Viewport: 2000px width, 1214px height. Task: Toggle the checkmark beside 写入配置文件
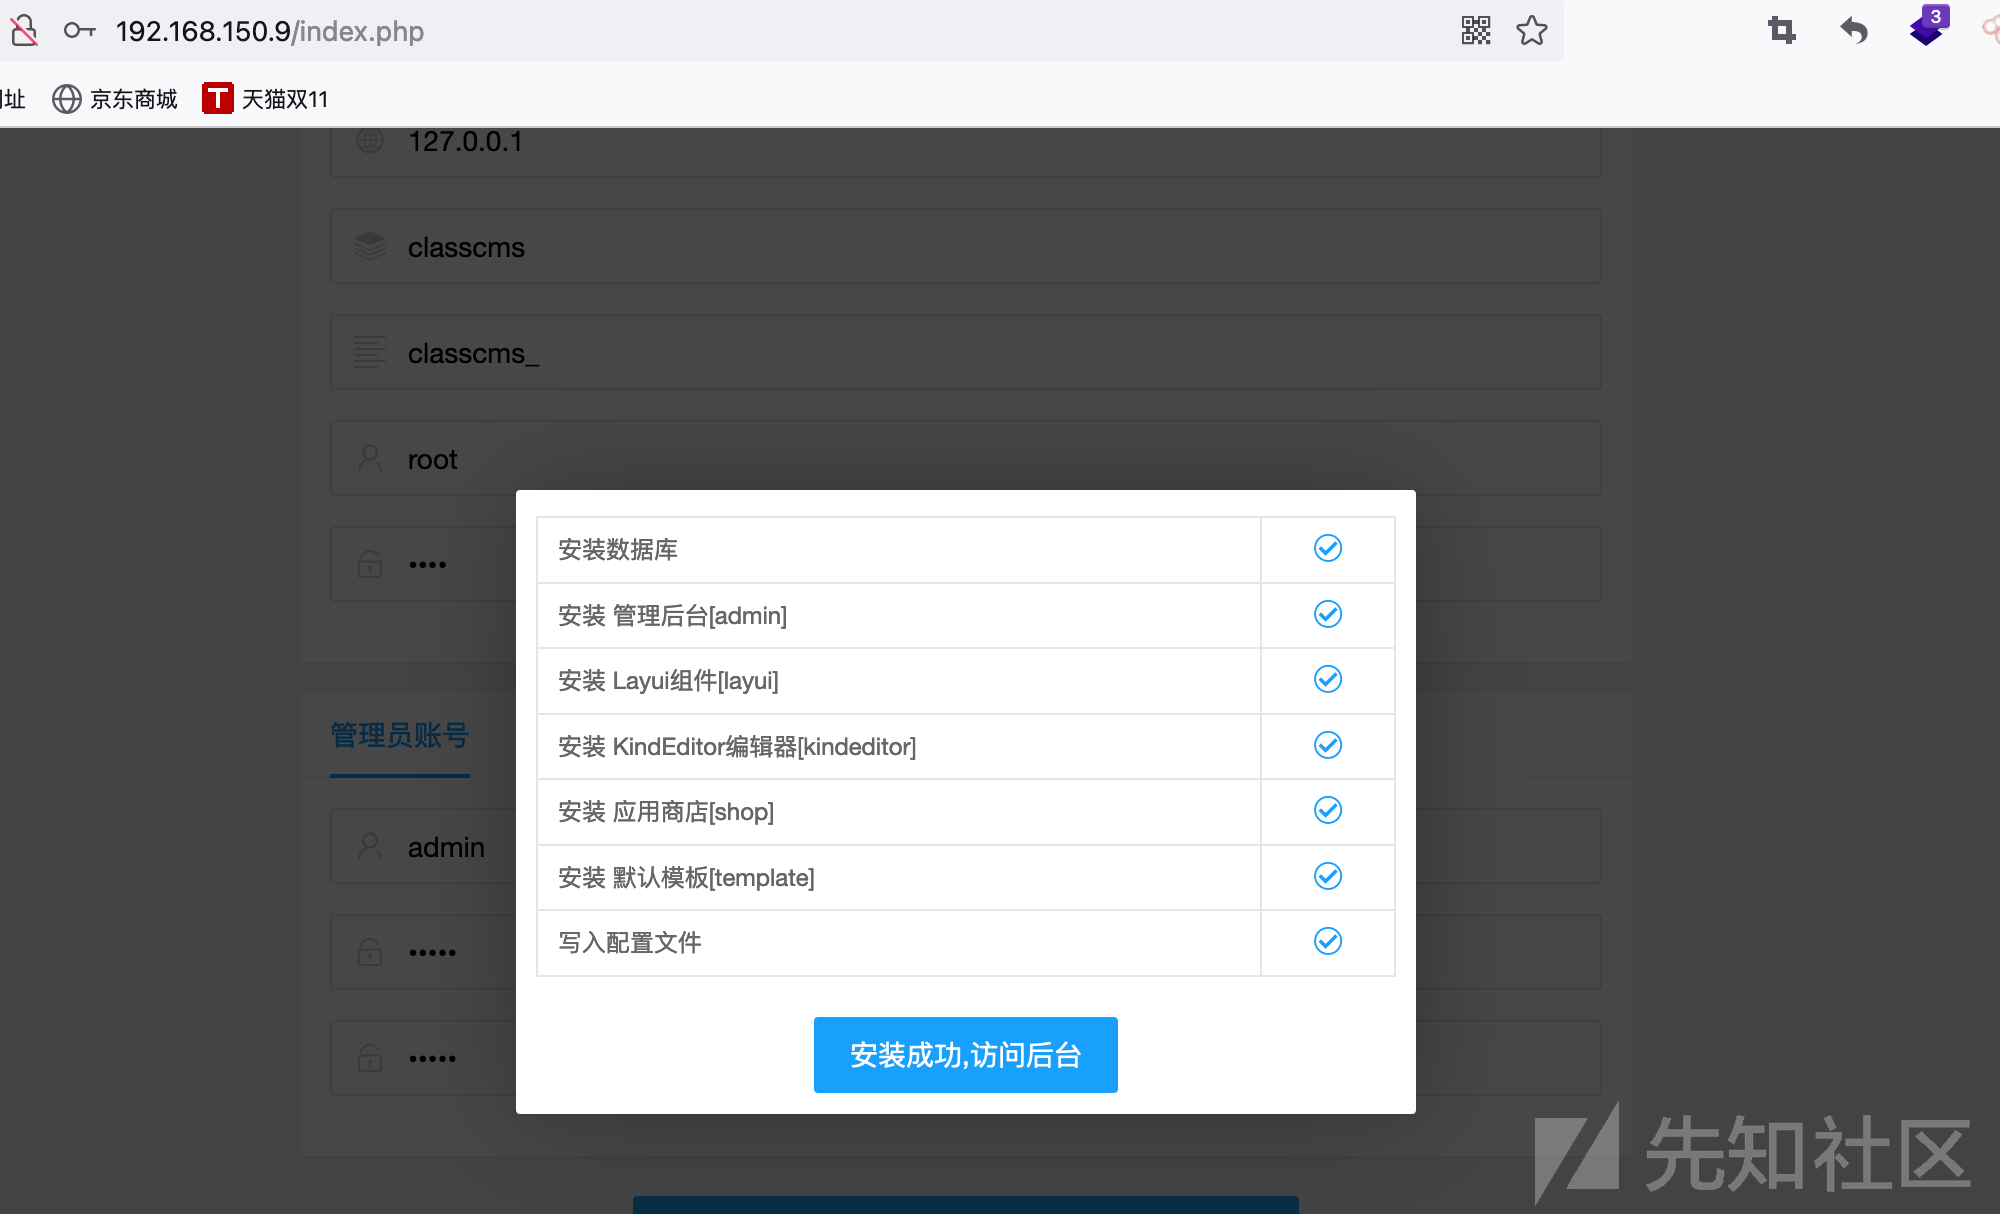(1327, 941)
